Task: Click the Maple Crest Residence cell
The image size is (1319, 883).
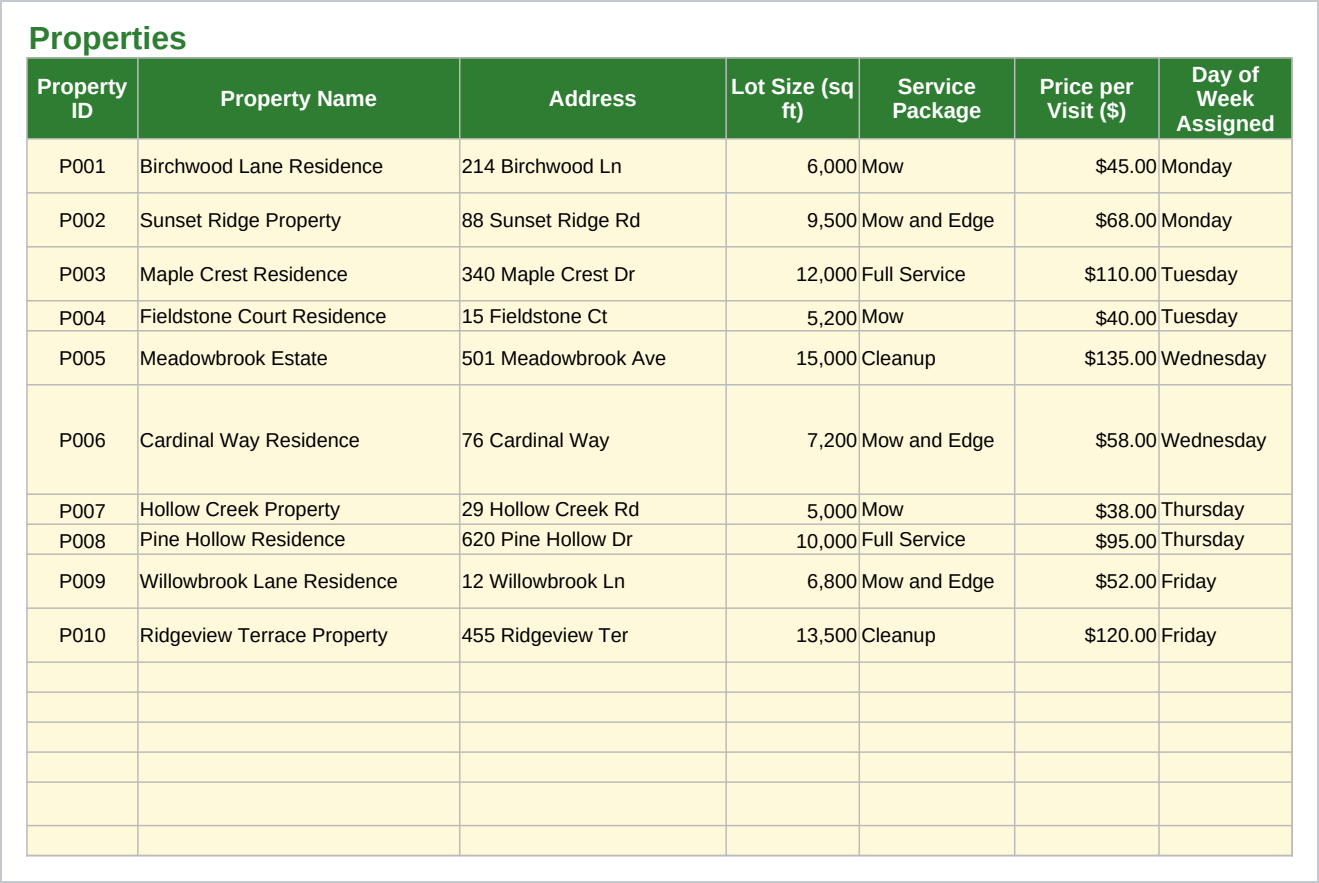Action: click(x=299, y=275)
